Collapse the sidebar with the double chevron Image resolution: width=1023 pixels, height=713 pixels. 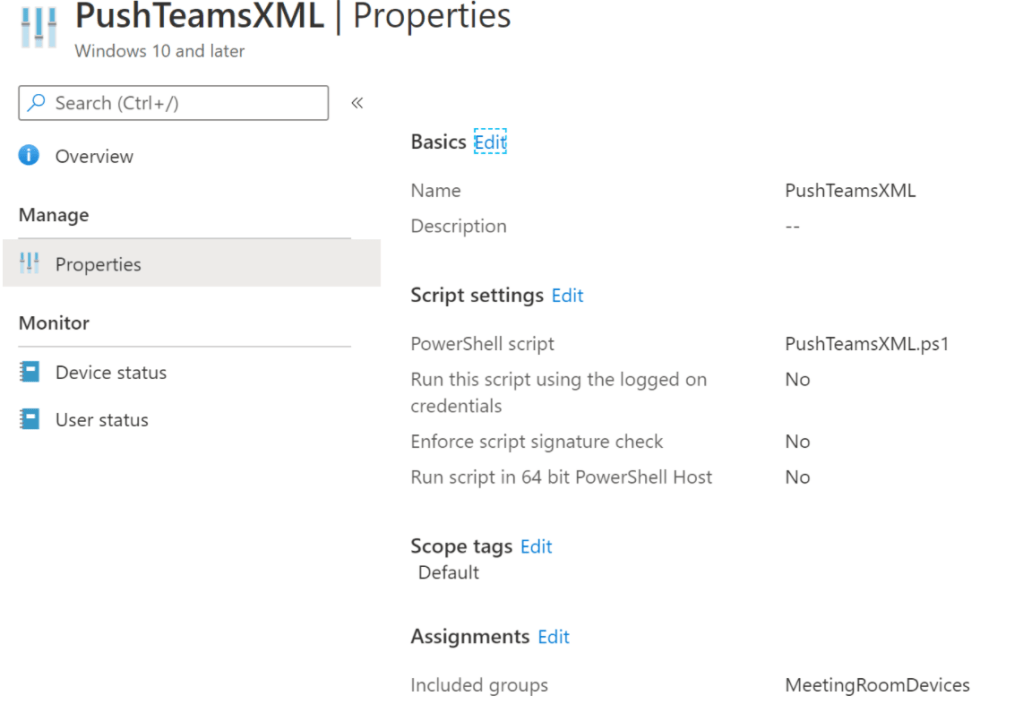click(357, 103)
